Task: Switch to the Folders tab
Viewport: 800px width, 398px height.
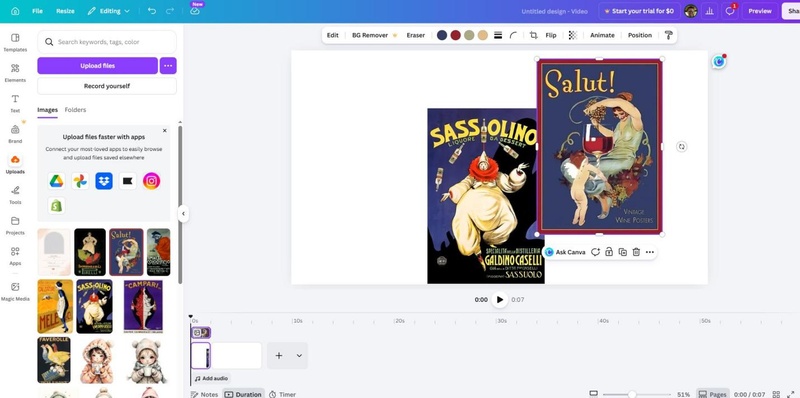Action: [75, 110]
